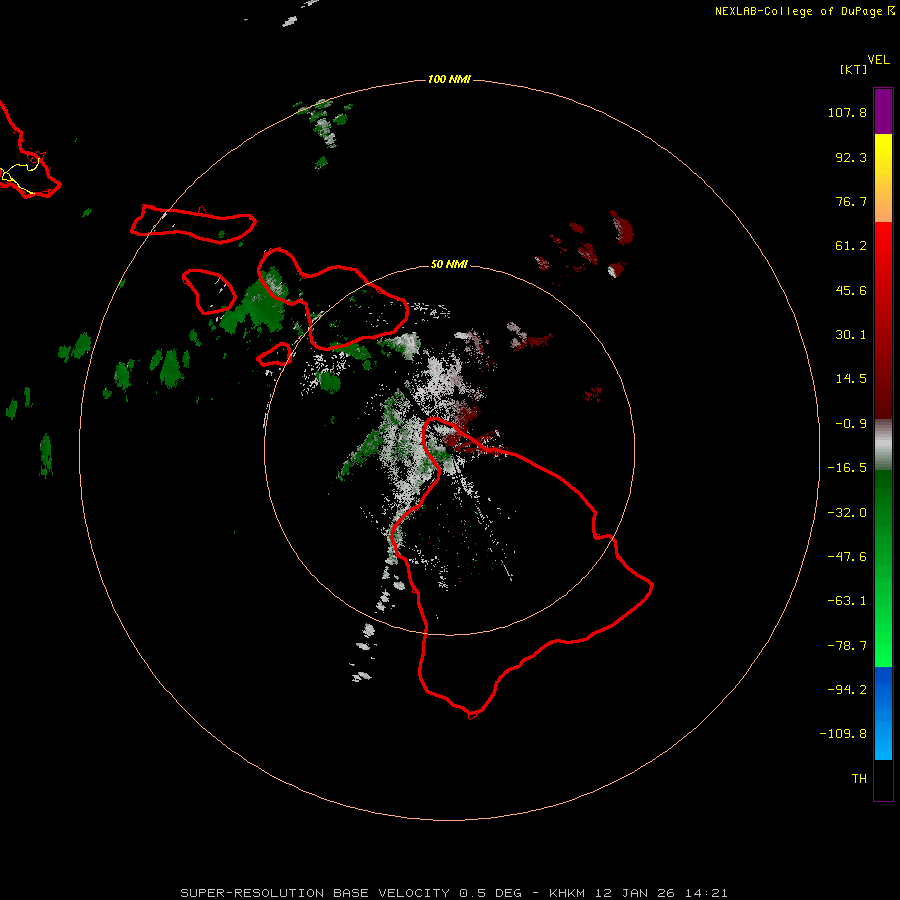Viewport: 900px width, 900px height.
Task: Select the 61.2 scale label
Action: (x=851, y=246)
